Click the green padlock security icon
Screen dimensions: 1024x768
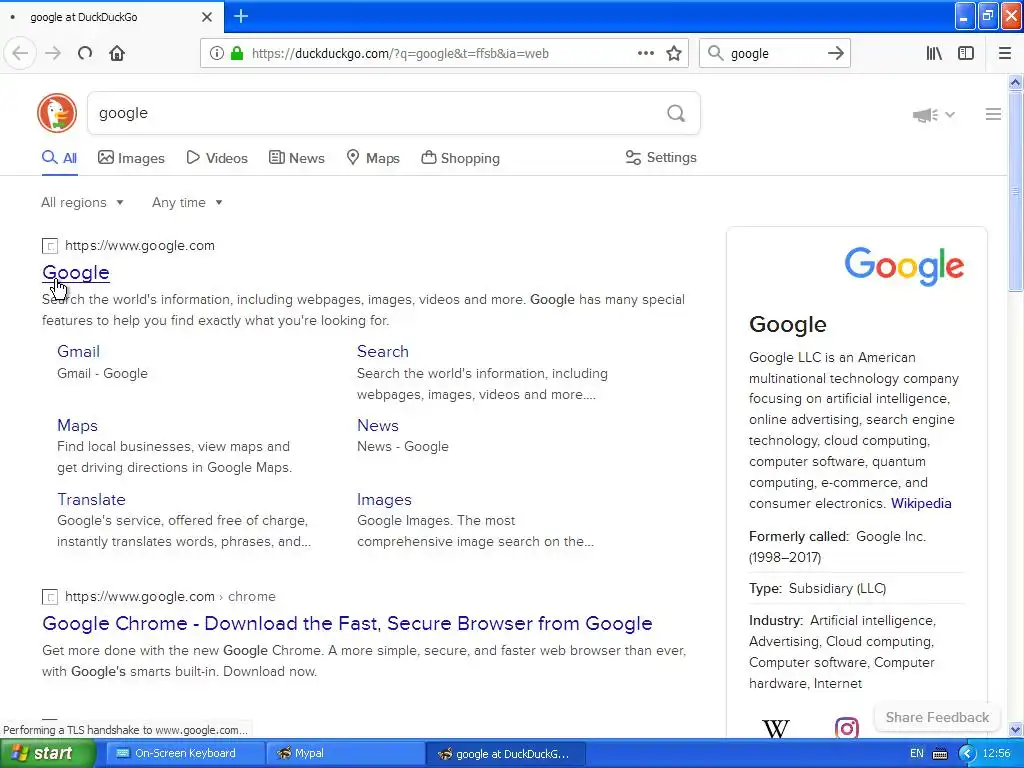237,54
